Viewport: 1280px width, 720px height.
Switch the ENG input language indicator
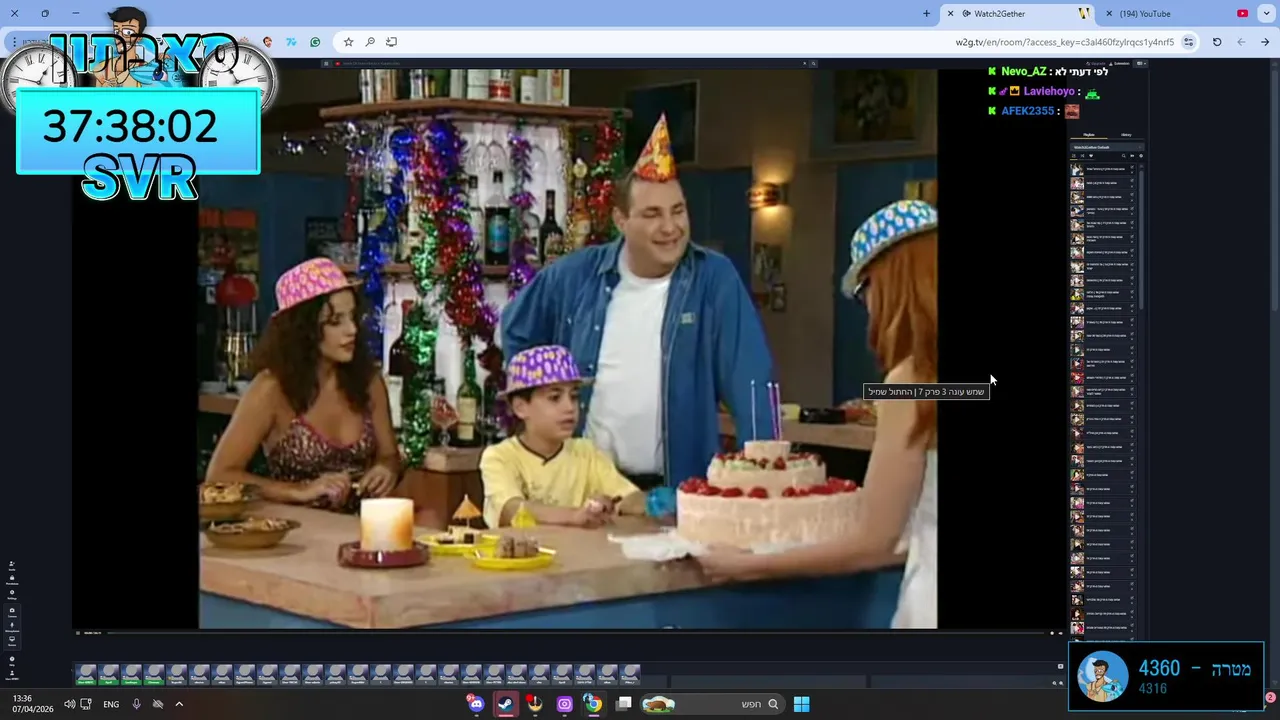[111, 704]
